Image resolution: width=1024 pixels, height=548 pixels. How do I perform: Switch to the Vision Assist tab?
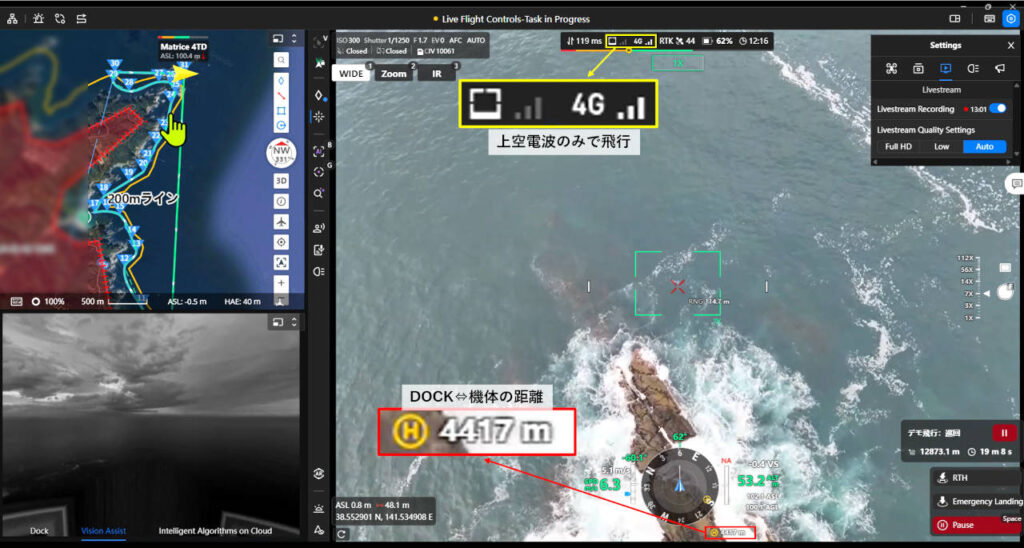103,531
